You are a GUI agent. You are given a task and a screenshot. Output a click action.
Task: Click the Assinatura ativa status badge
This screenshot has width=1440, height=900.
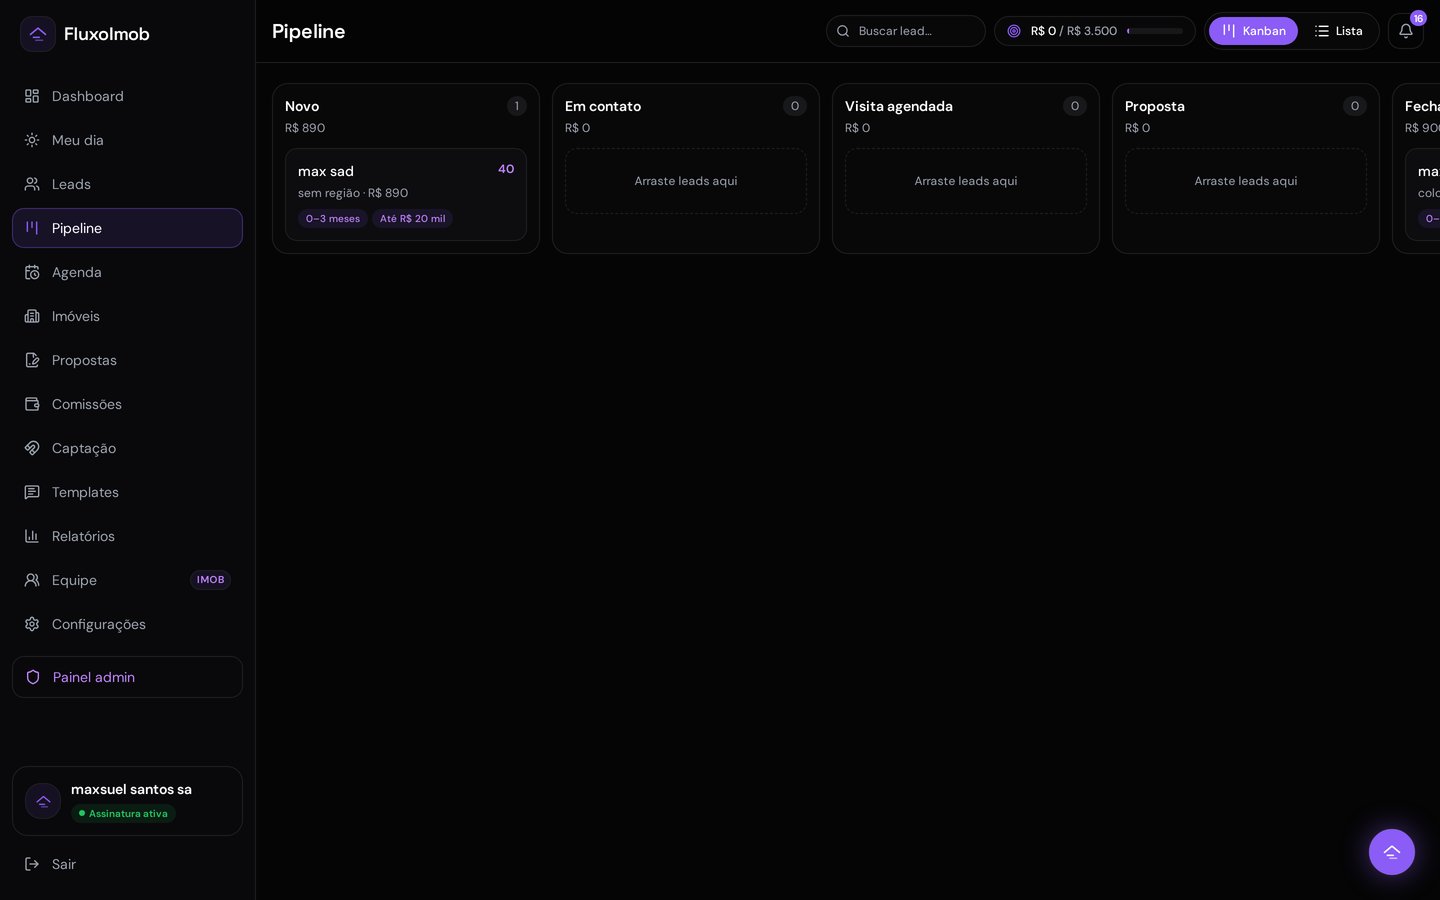tap(123, 814)
